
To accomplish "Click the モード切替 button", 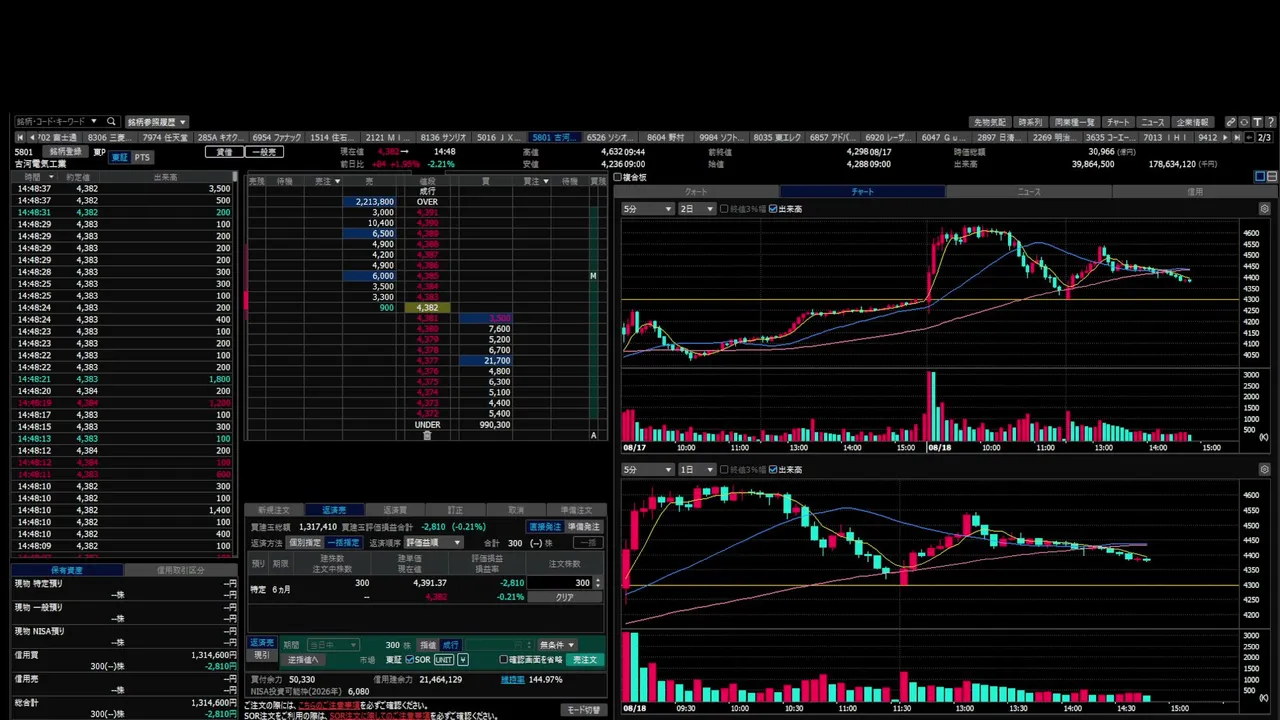I will (x=583, y=710).
